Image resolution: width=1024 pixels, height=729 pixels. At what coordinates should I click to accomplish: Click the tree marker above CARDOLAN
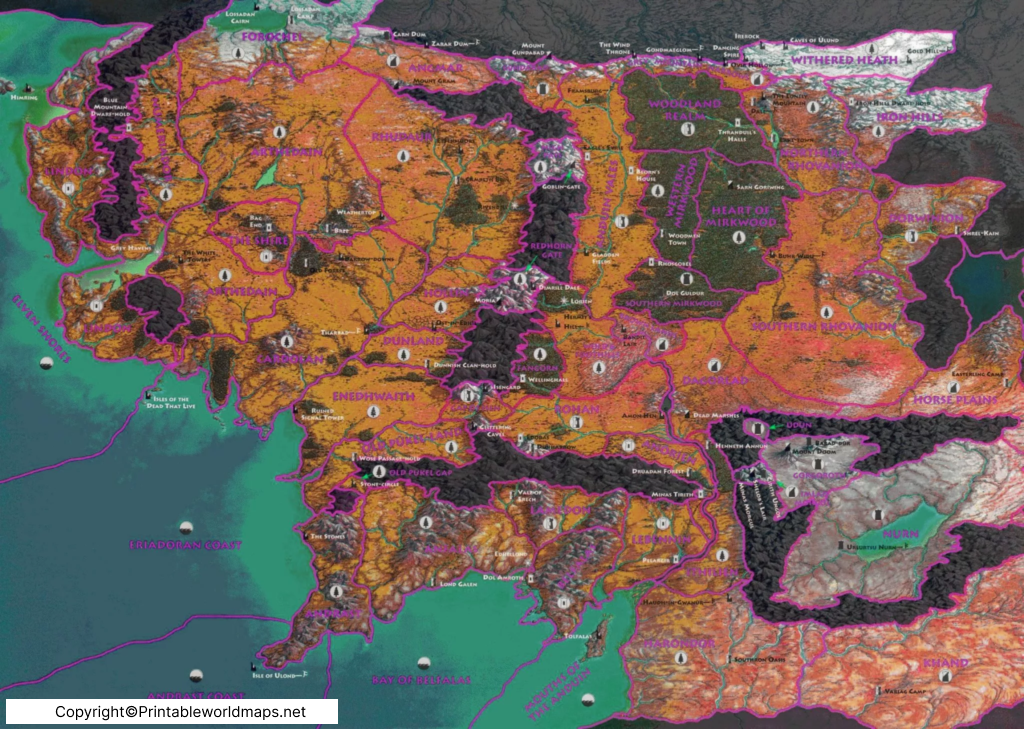coord(286,341)
